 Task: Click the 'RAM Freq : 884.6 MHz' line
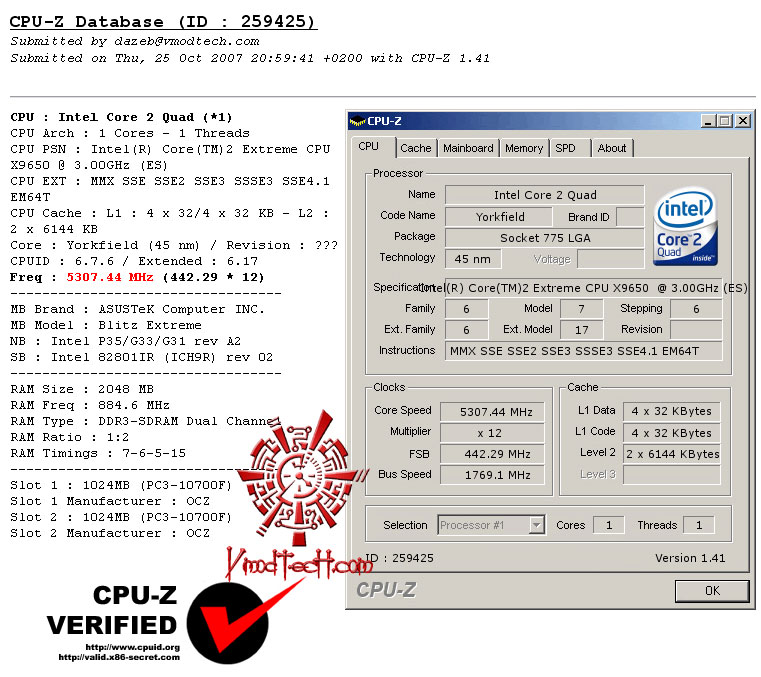90,405
